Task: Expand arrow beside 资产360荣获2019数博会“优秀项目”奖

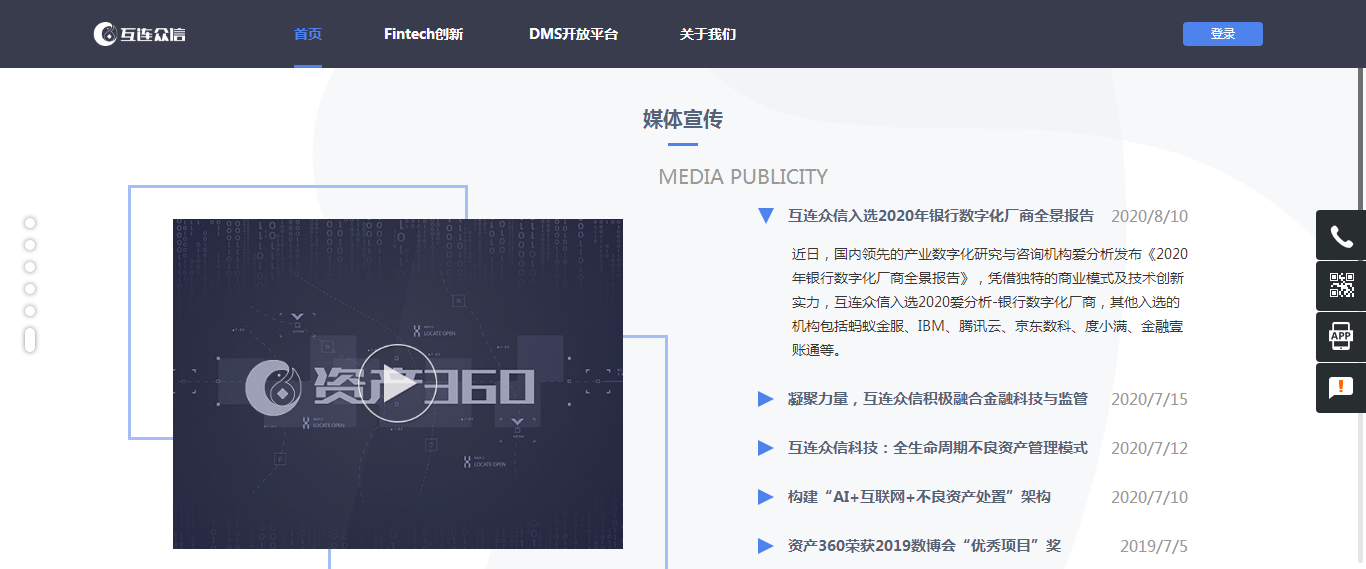Action: (x=766, y=546)
